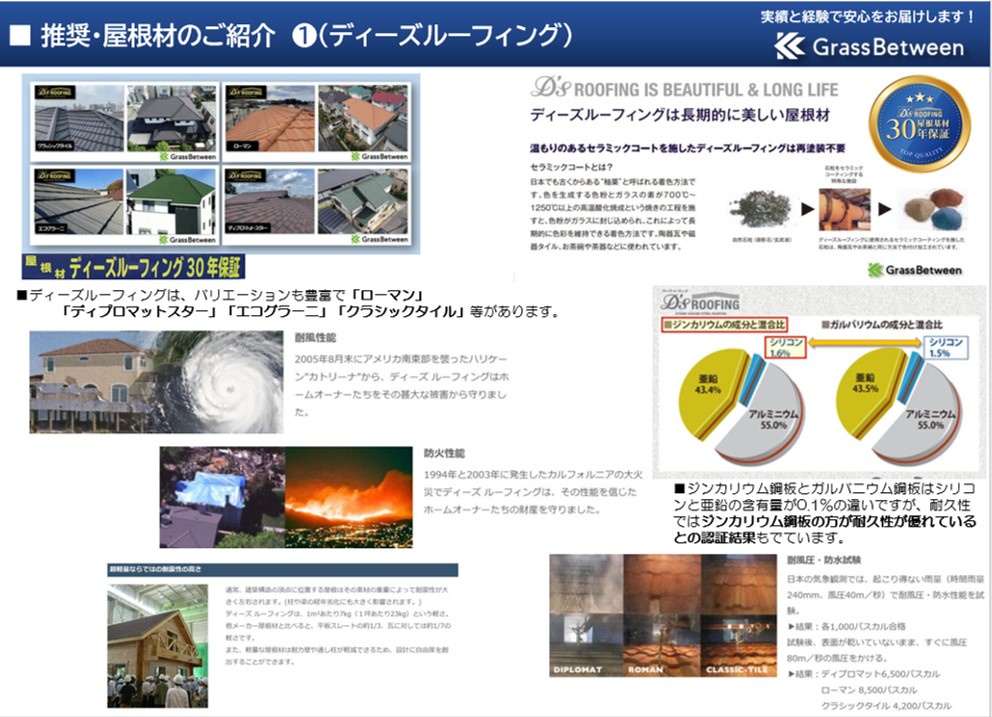The height and width of the screenshot is (717, 992).
Task: Click the subtitle ディーズルーフィングは長期的に美しい屋根材
Action: pos(680,115)
